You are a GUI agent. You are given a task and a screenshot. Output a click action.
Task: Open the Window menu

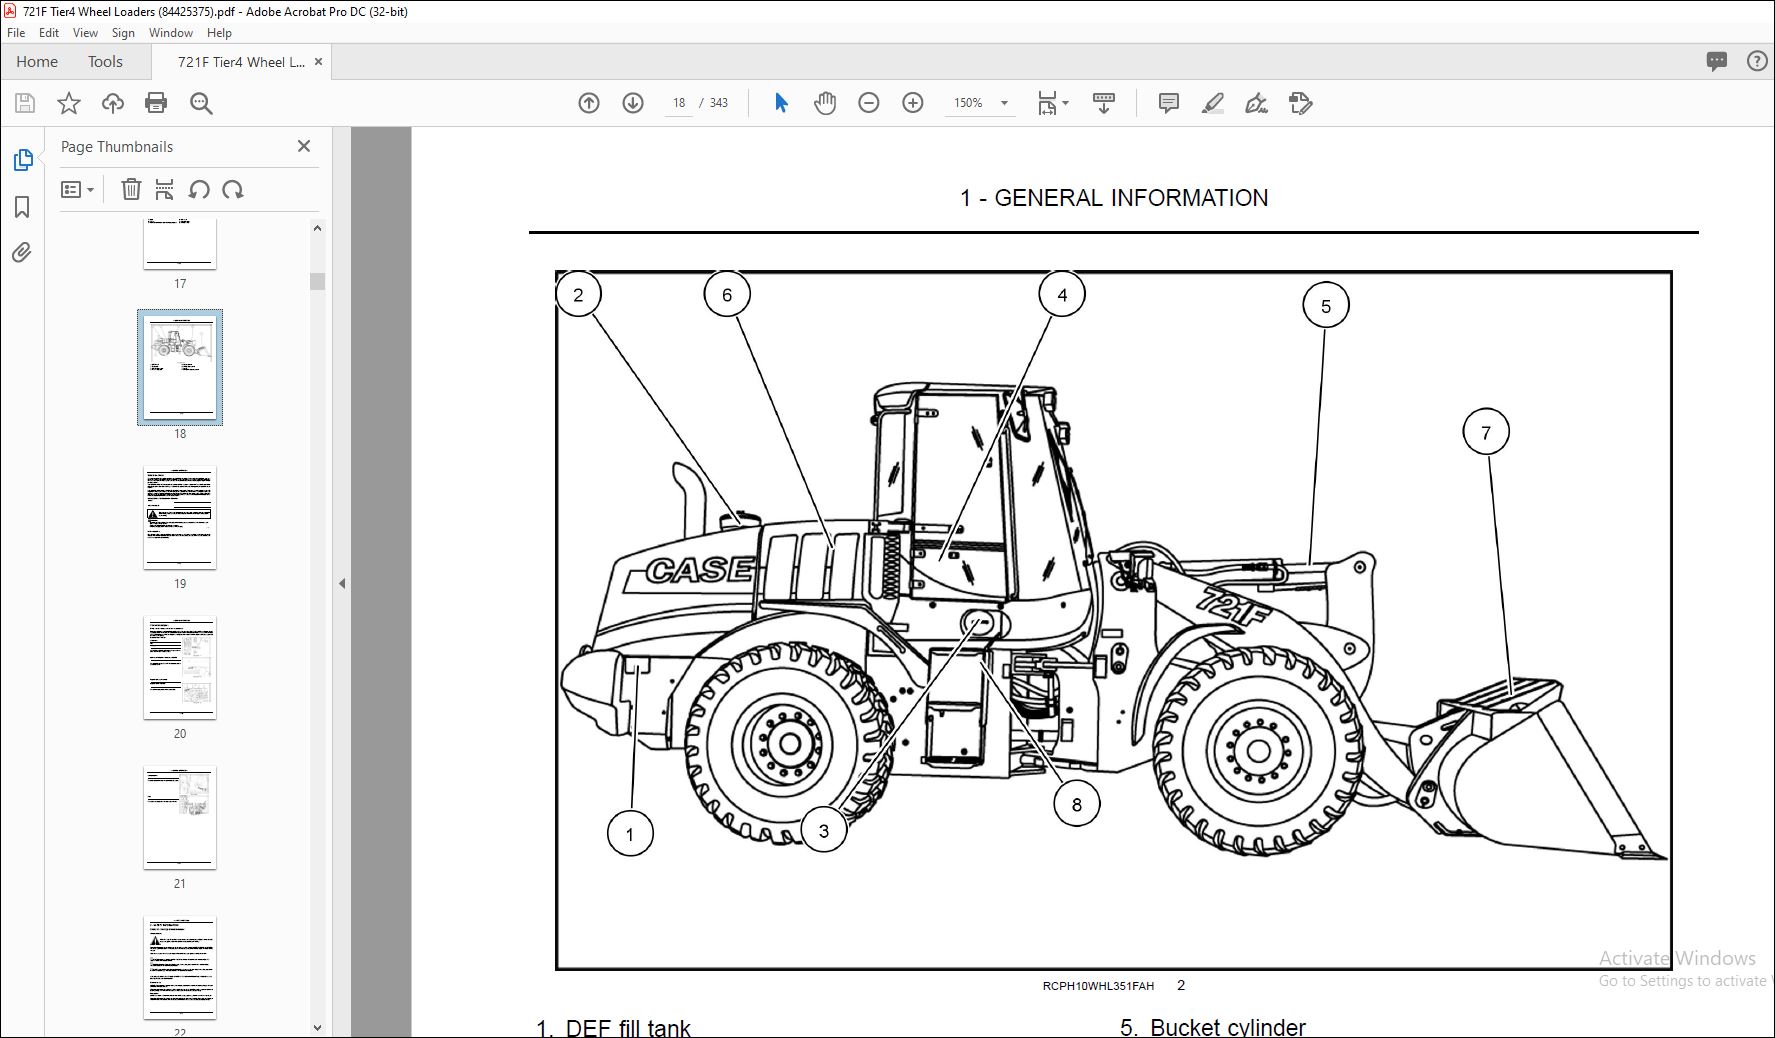pos(170,32)
